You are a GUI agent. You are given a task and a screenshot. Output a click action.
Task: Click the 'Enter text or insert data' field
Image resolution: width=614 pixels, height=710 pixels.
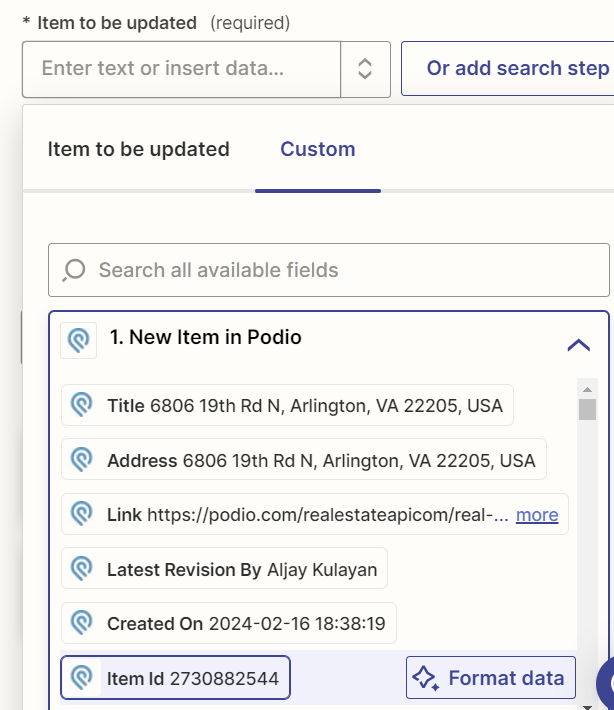pyautogui.click(x=181, y=69)
